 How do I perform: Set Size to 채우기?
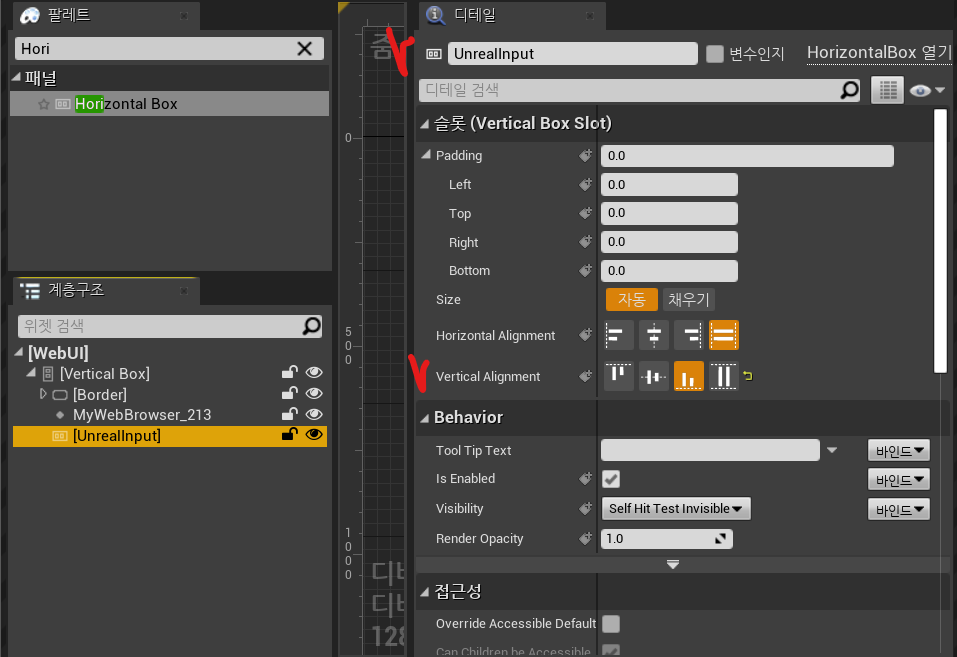tap(689, 299)
